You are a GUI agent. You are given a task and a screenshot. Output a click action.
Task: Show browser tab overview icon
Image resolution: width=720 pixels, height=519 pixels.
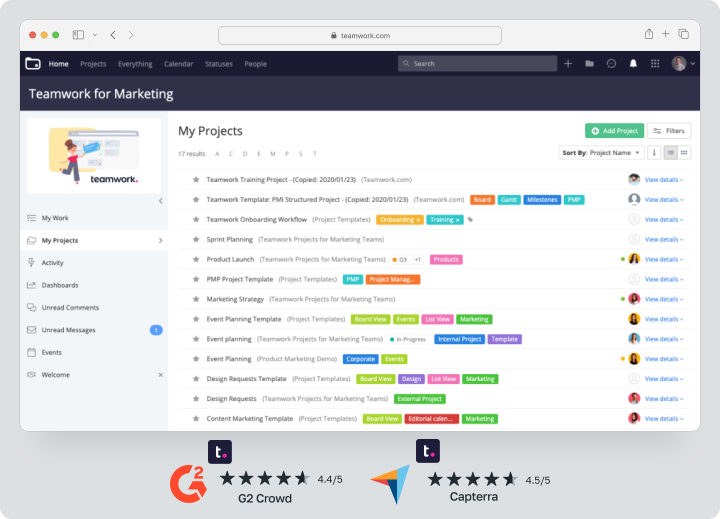684,34
